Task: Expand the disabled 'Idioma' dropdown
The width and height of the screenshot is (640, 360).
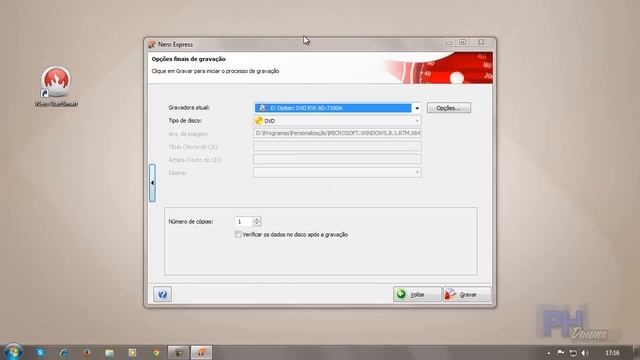Action: coord(417,173)
